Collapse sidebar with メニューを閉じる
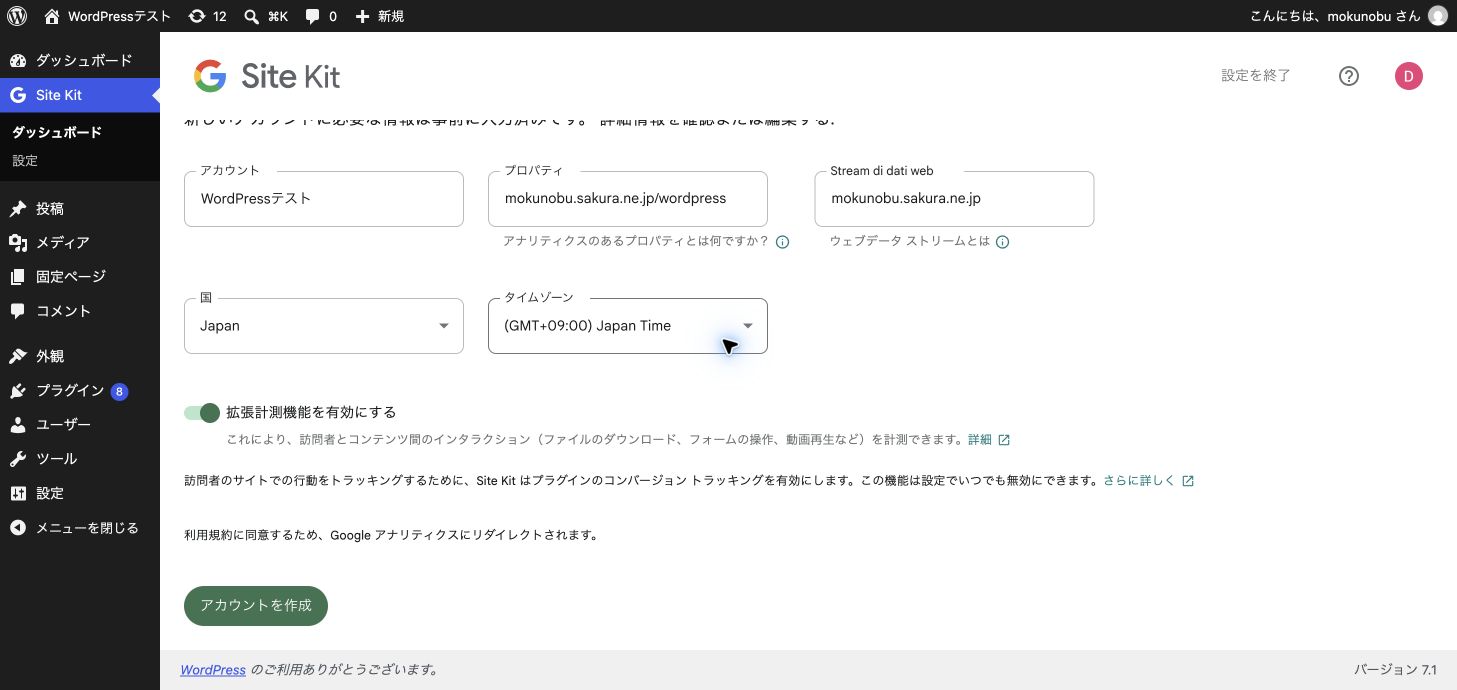The height and width of the screenshot is (690, 1457). [80, 528]
